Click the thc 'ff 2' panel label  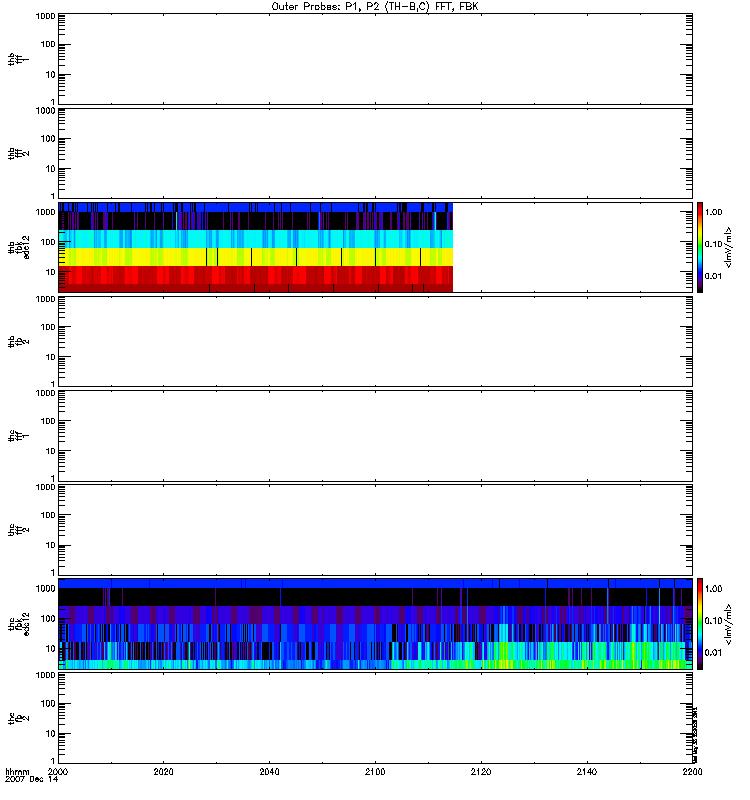point(18,530)
